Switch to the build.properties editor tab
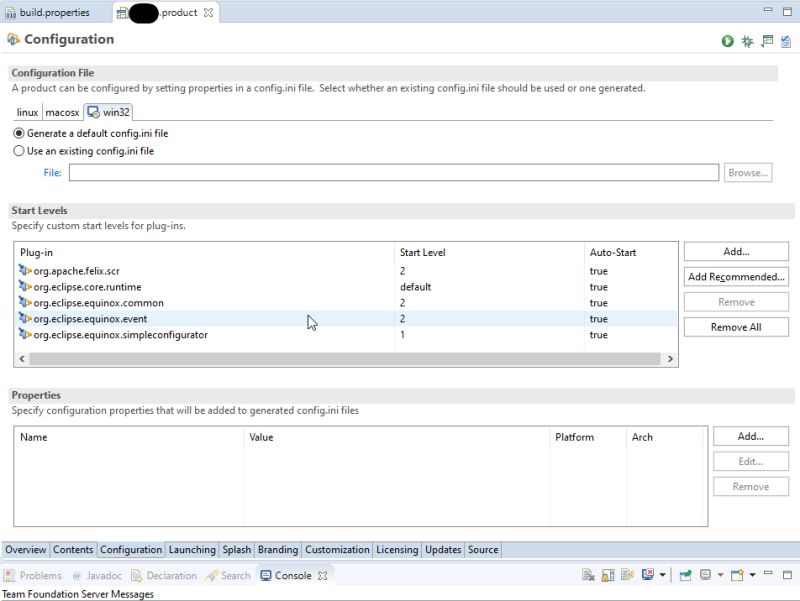This screenshot has height=601, width=800. click(x=47, y=12)
